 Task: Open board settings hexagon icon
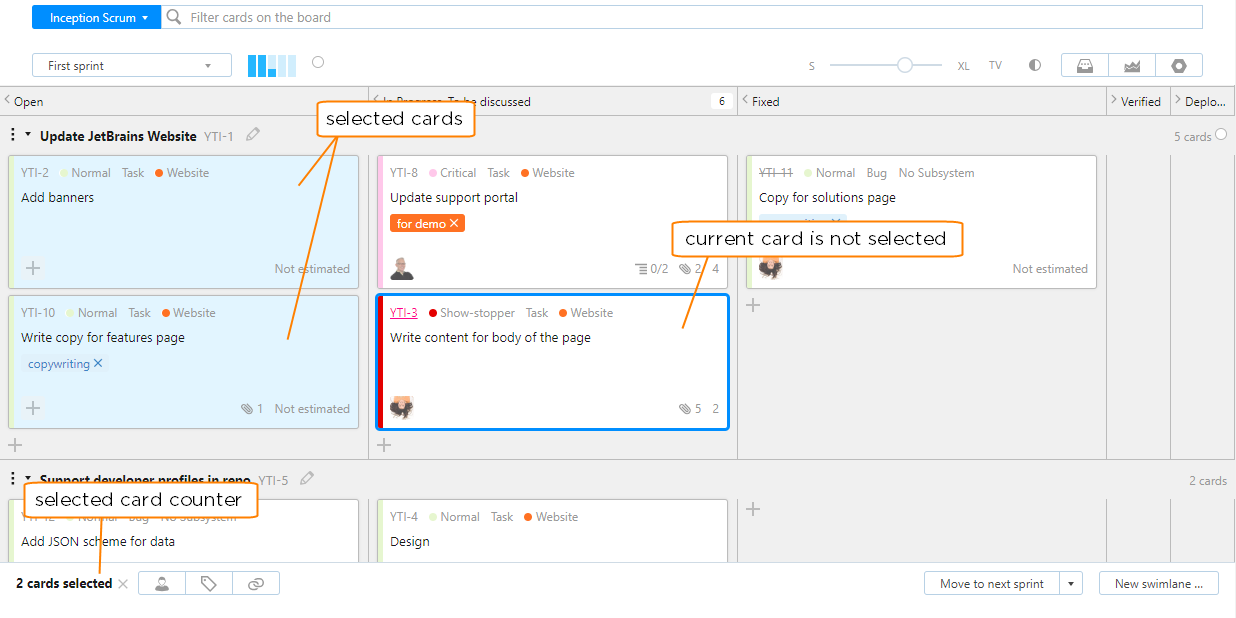tap(1179, 65)
